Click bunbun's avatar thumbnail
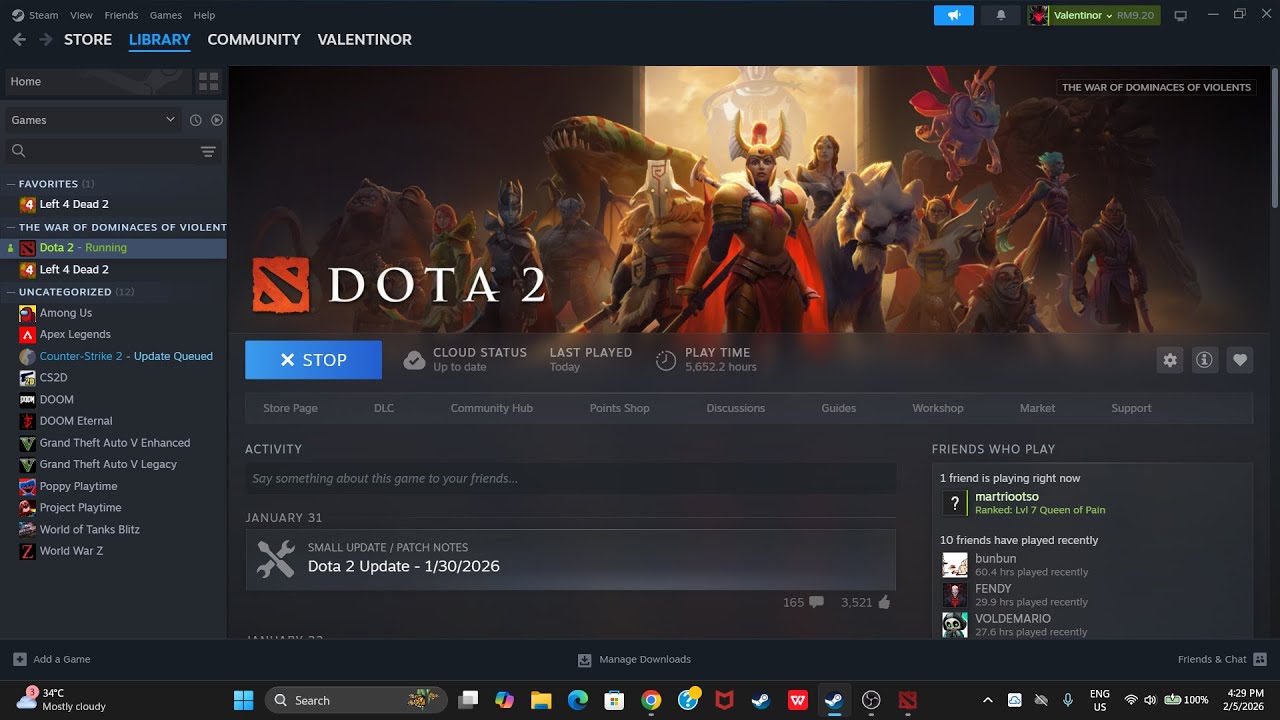1280x720 pixels. [955, 565]
